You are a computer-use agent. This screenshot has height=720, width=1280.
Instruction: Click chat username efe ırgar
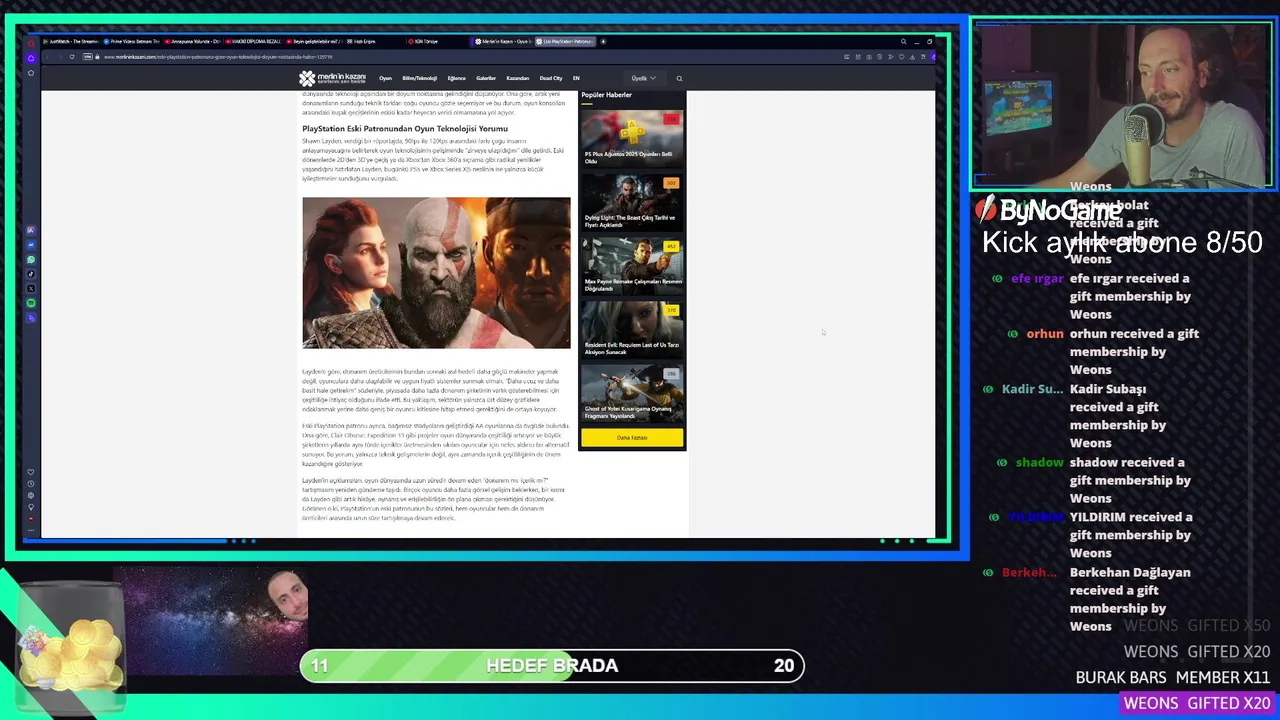(1037, 279)
